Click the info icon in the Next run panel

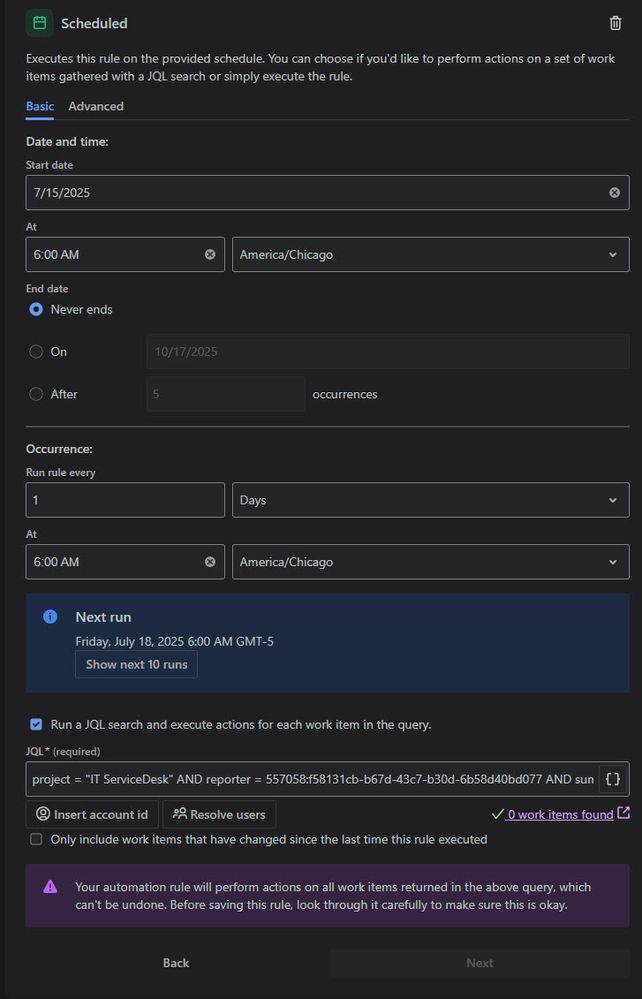point(49,616)
